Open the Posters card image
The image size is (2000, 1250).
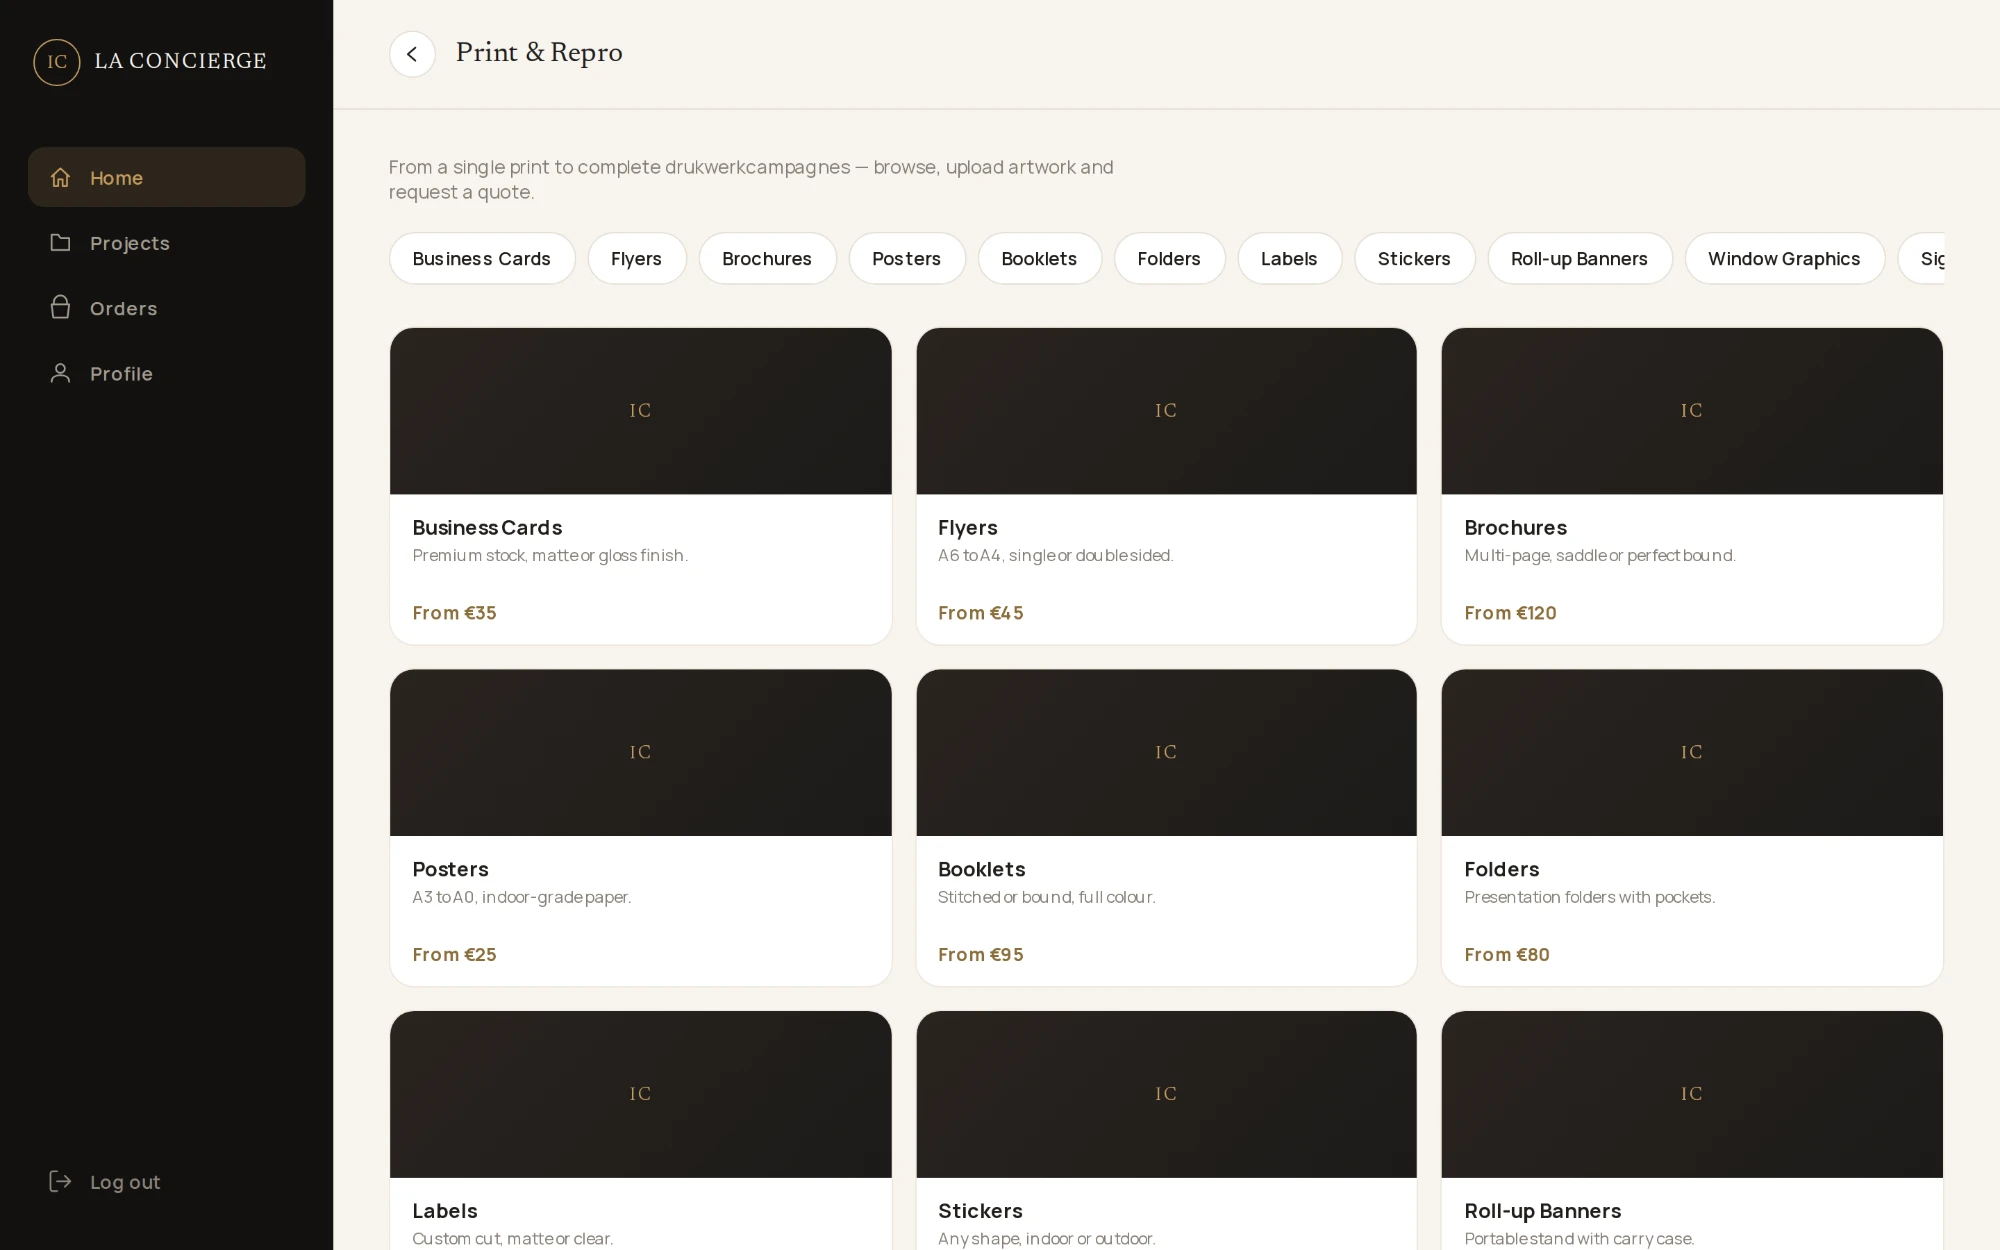point(640,752)
